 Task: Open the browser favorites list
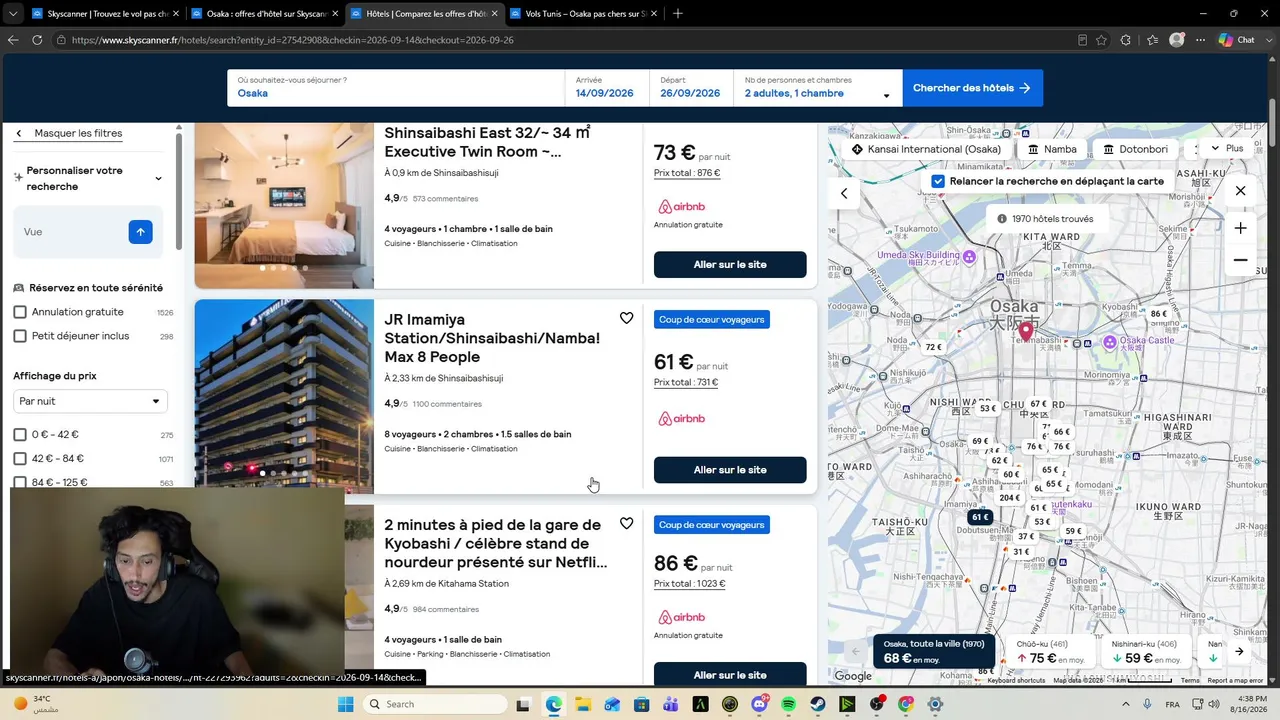[1152, 40]
